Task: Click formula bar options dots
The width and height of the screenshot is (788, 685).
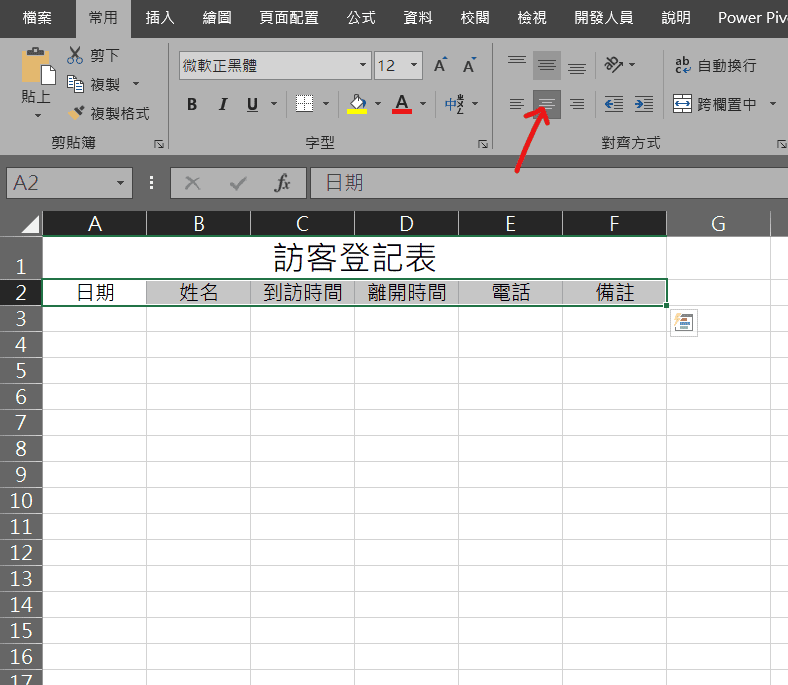Action: 151,183
